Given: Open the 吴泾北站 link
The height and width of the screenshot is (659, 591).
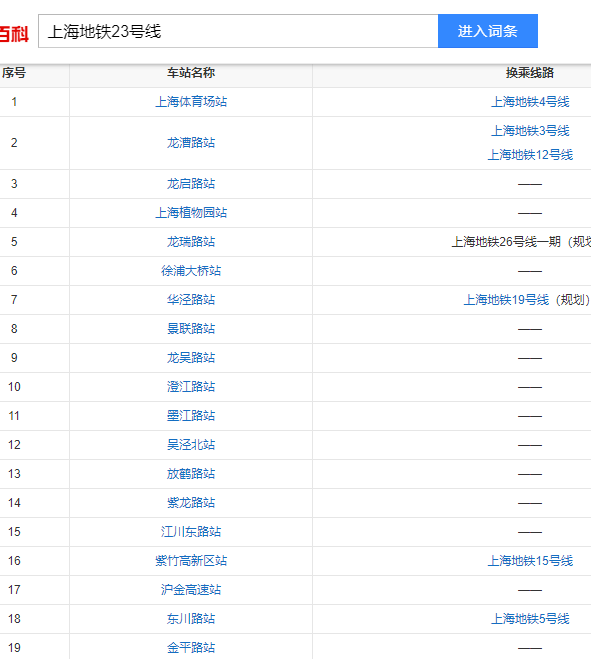Looking at the screenshot, I should coord(191,445).
